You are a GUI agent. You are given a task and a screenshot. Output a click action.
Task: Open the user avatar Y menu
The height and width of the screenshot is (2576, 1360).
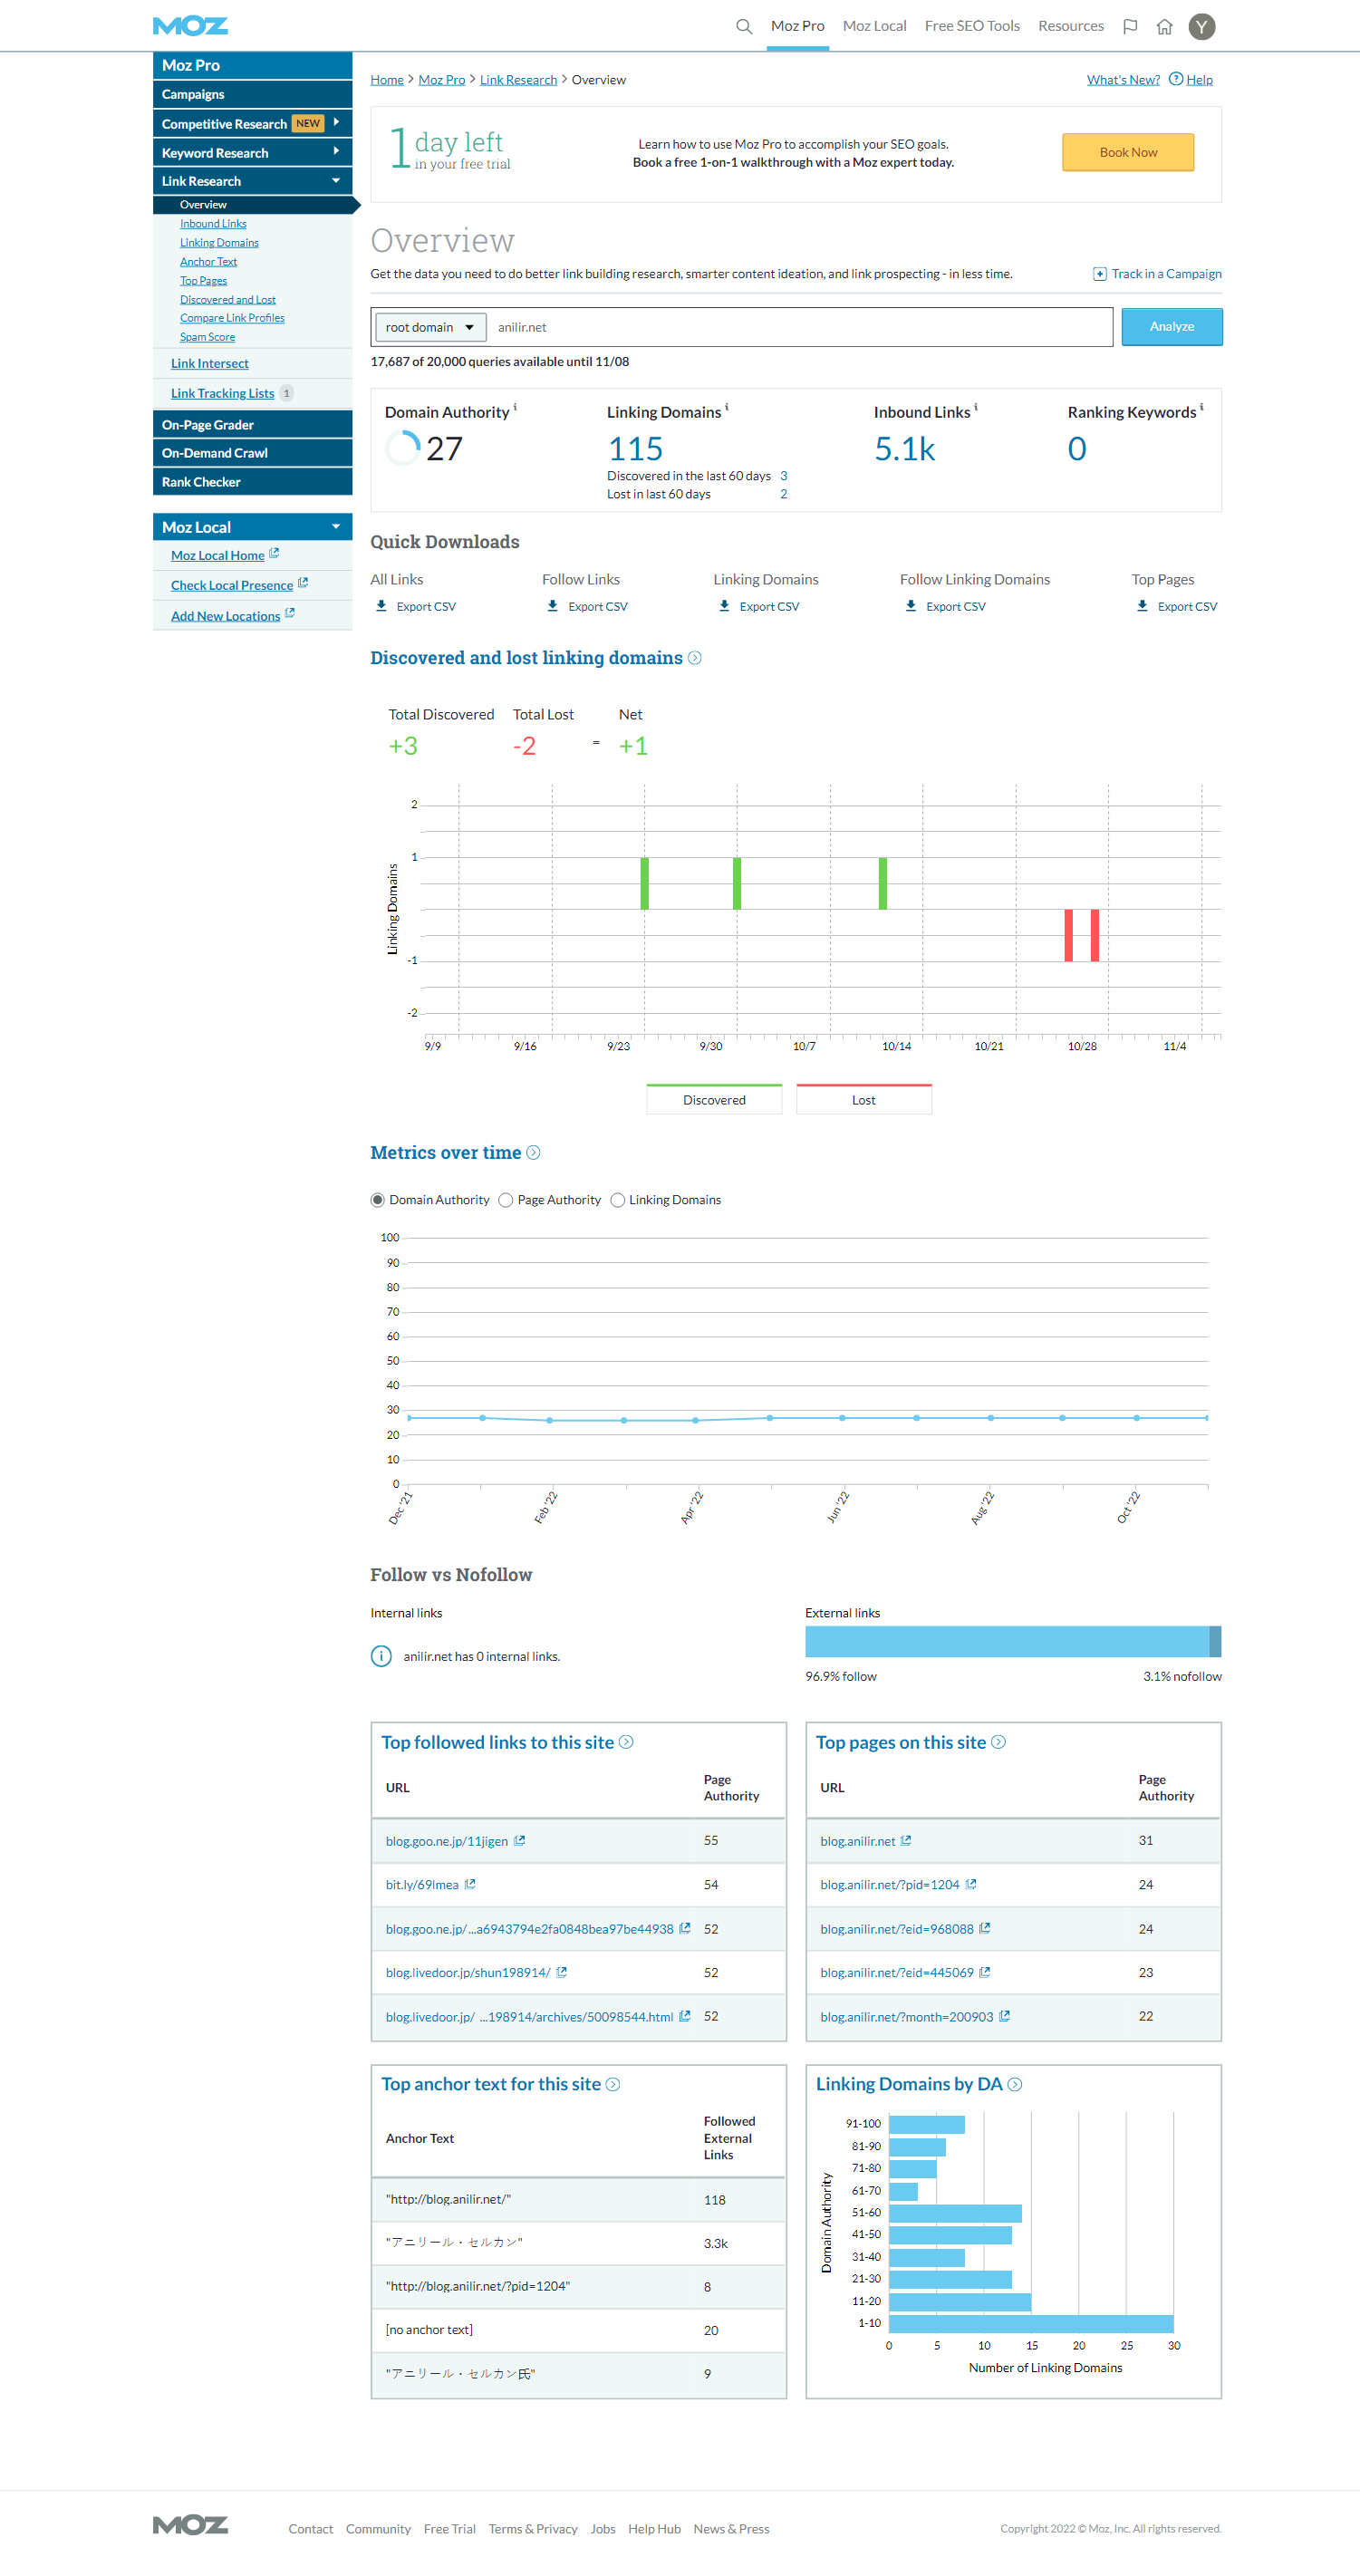pos(1202,27)
